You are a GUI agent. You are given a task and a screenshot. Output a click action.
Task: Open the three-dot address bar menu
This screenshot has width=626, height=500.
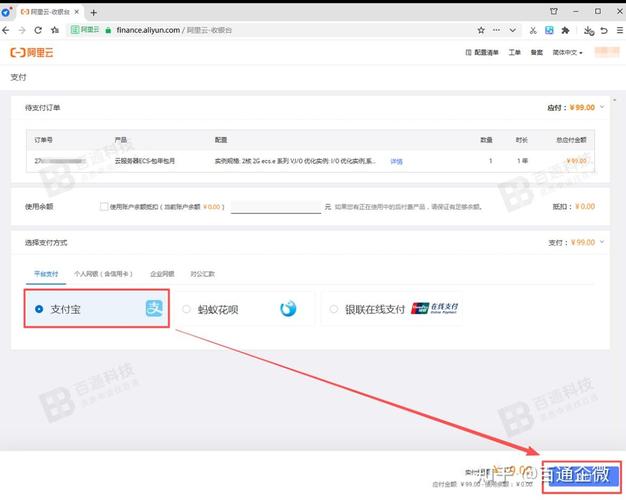pos(496,30)
